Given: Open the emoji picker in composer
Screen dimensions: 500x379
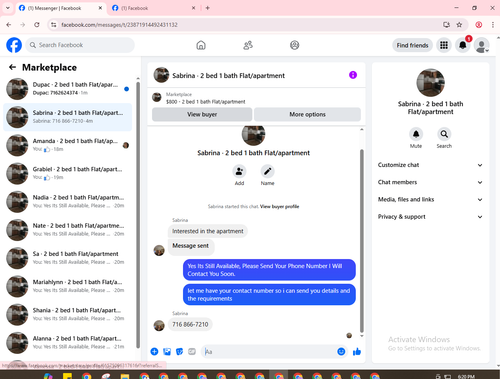Looking at the screenshot, I should coord(341,351).
